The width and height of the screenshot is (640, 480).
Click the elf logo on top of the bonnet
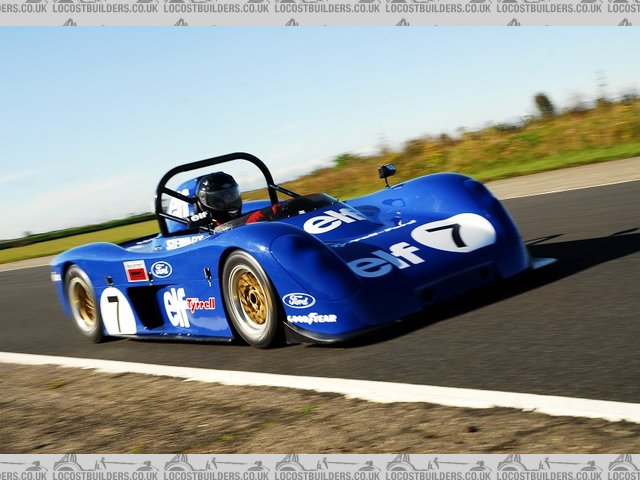(x=332, y=219)
